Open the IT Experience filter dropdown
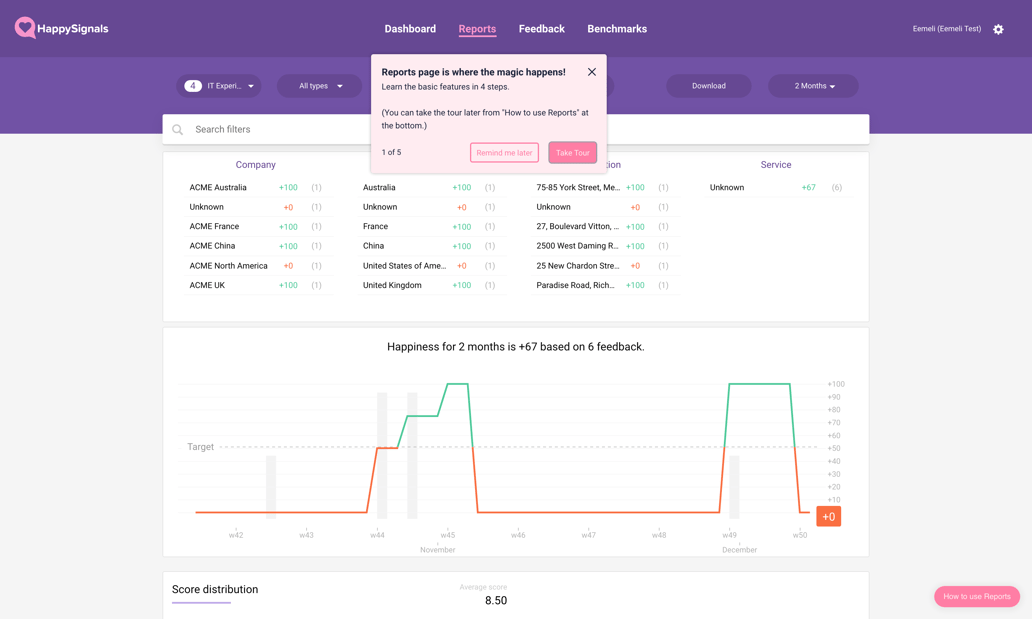This screenshot has height=619, width=1032. [x=219, y=86]
